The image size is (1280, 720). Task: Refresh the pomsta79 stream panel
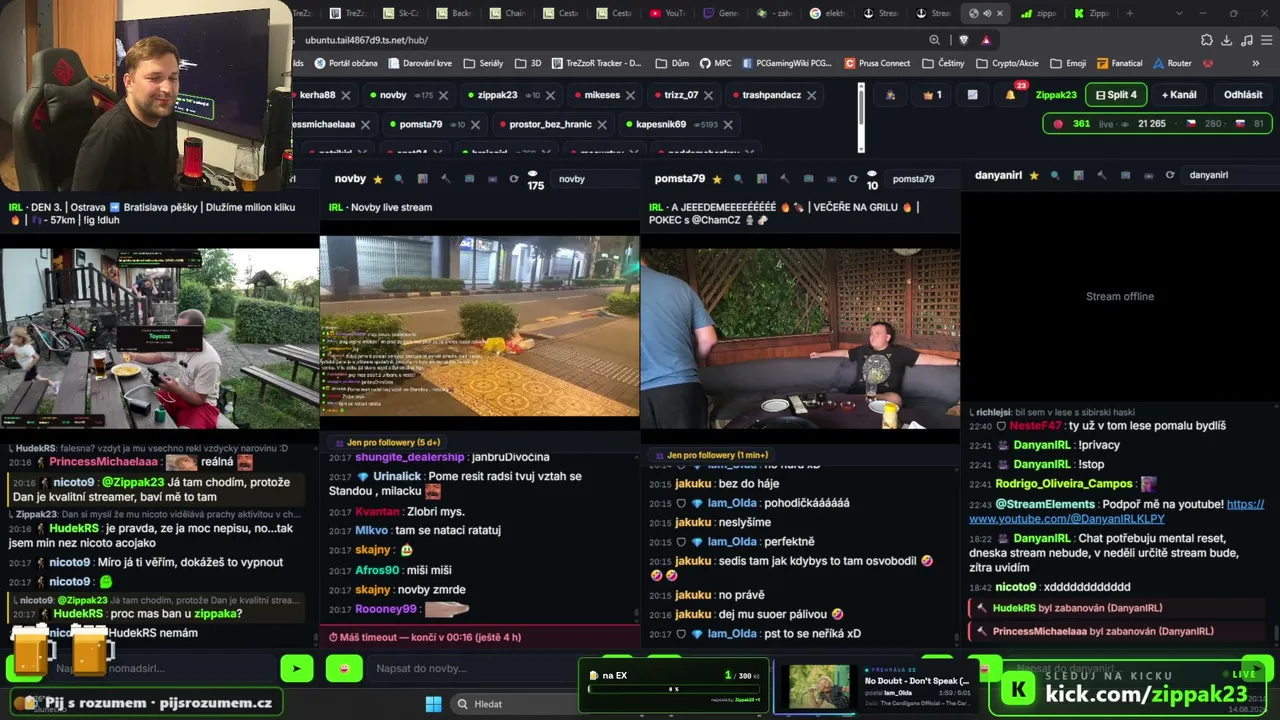pos(853,179)
